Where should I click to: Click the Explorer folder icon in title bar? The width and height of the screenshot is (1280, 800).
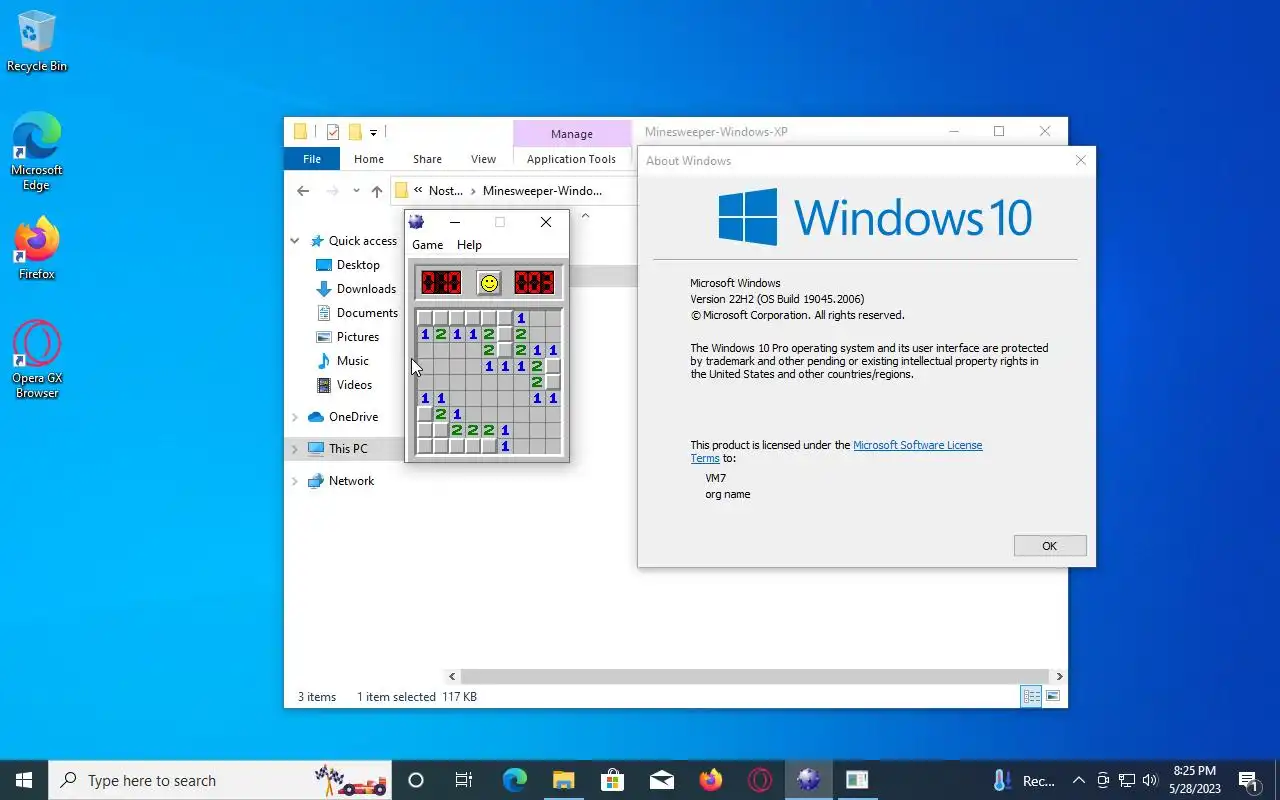pos(300,132)
